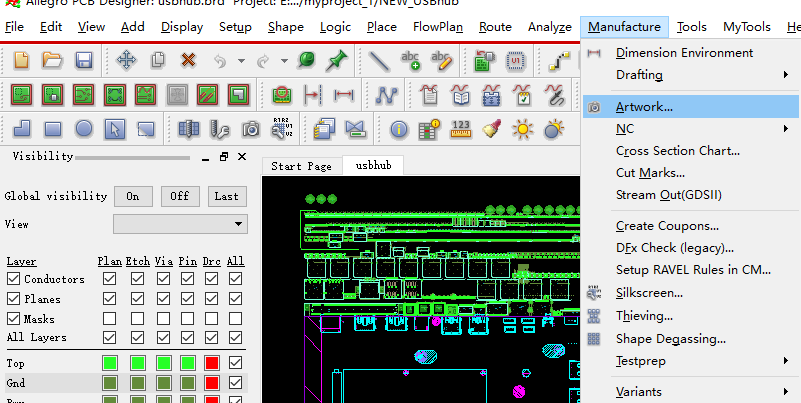Click the Open folder icon
The width and height of the screenshot is (801, 403).
(x=52, y=60)
